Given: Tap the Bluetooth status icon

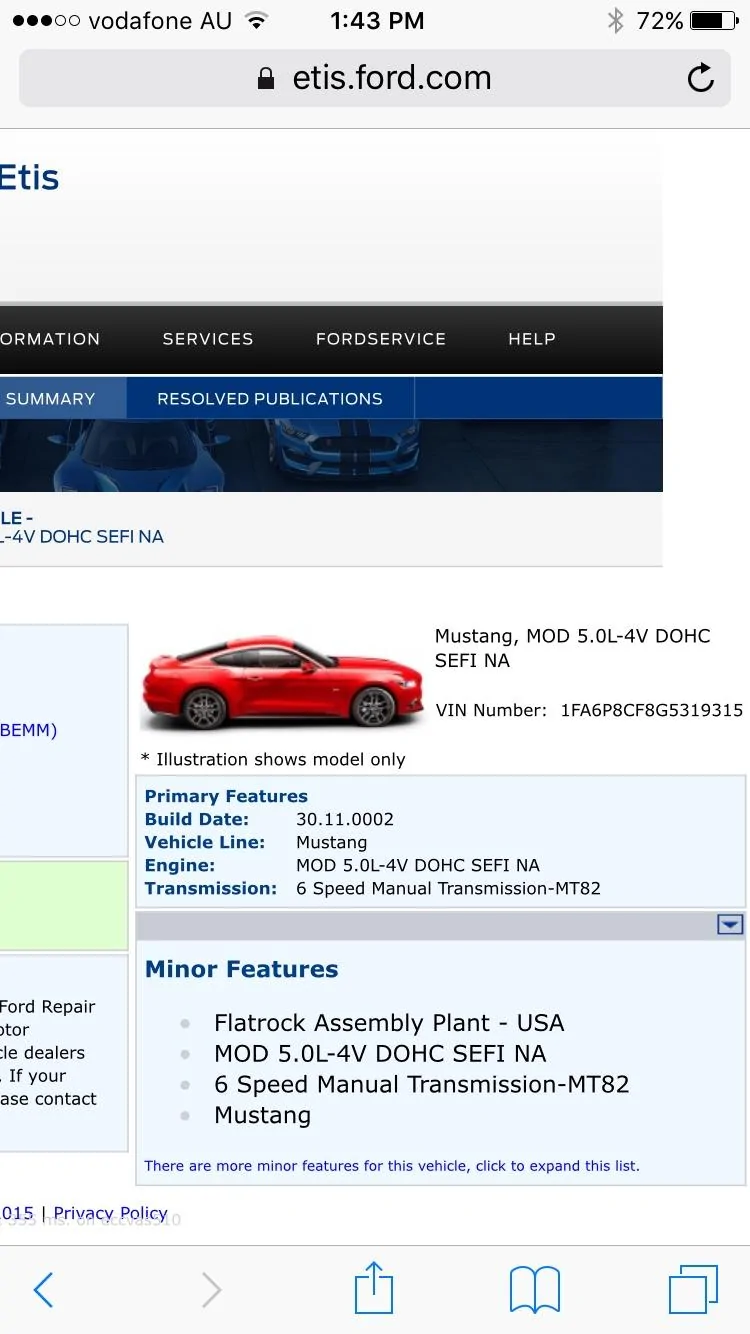Looking at the screenshot, I should (x=615, y=20).
